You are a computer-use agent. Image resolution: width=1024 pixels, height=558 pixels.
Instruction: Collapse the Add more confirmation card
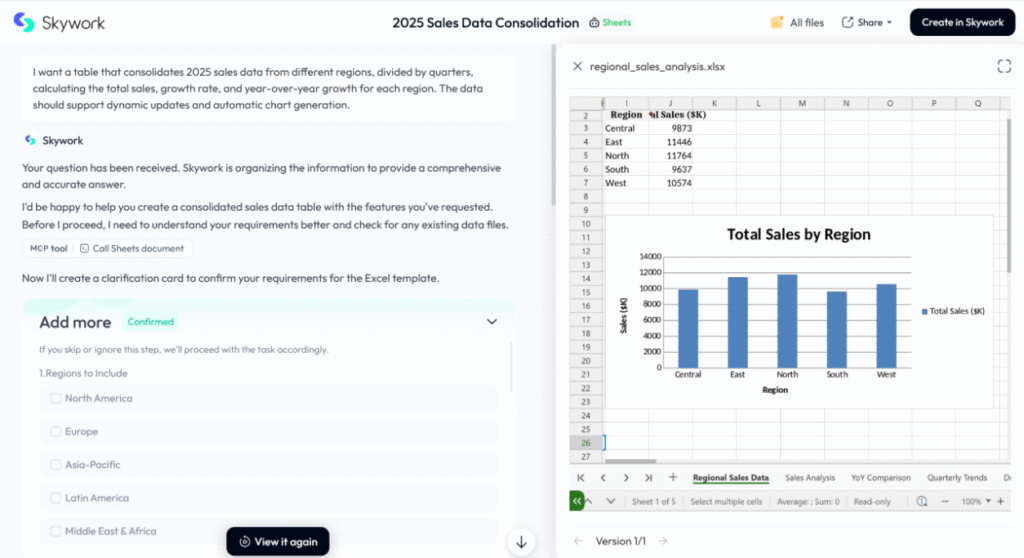click(491, 322)
